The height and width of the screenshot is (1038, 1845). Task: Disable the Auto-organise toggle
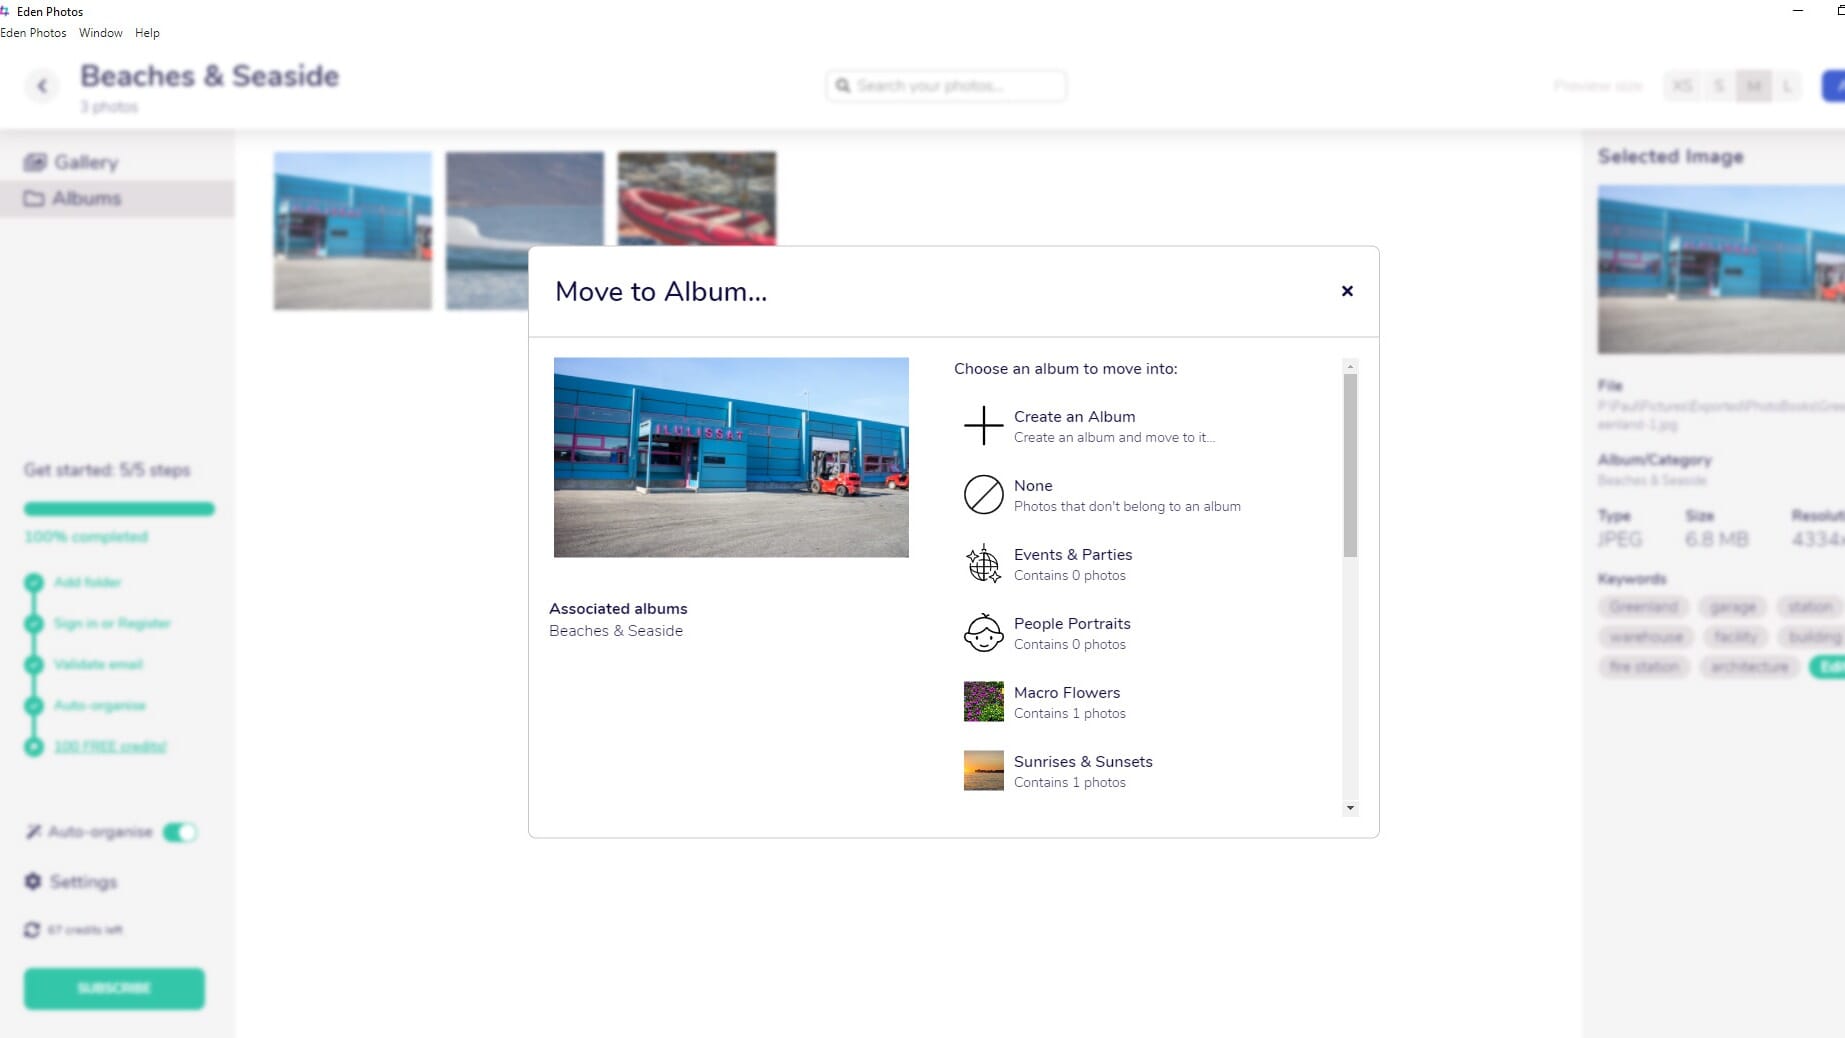coord(181,831)
